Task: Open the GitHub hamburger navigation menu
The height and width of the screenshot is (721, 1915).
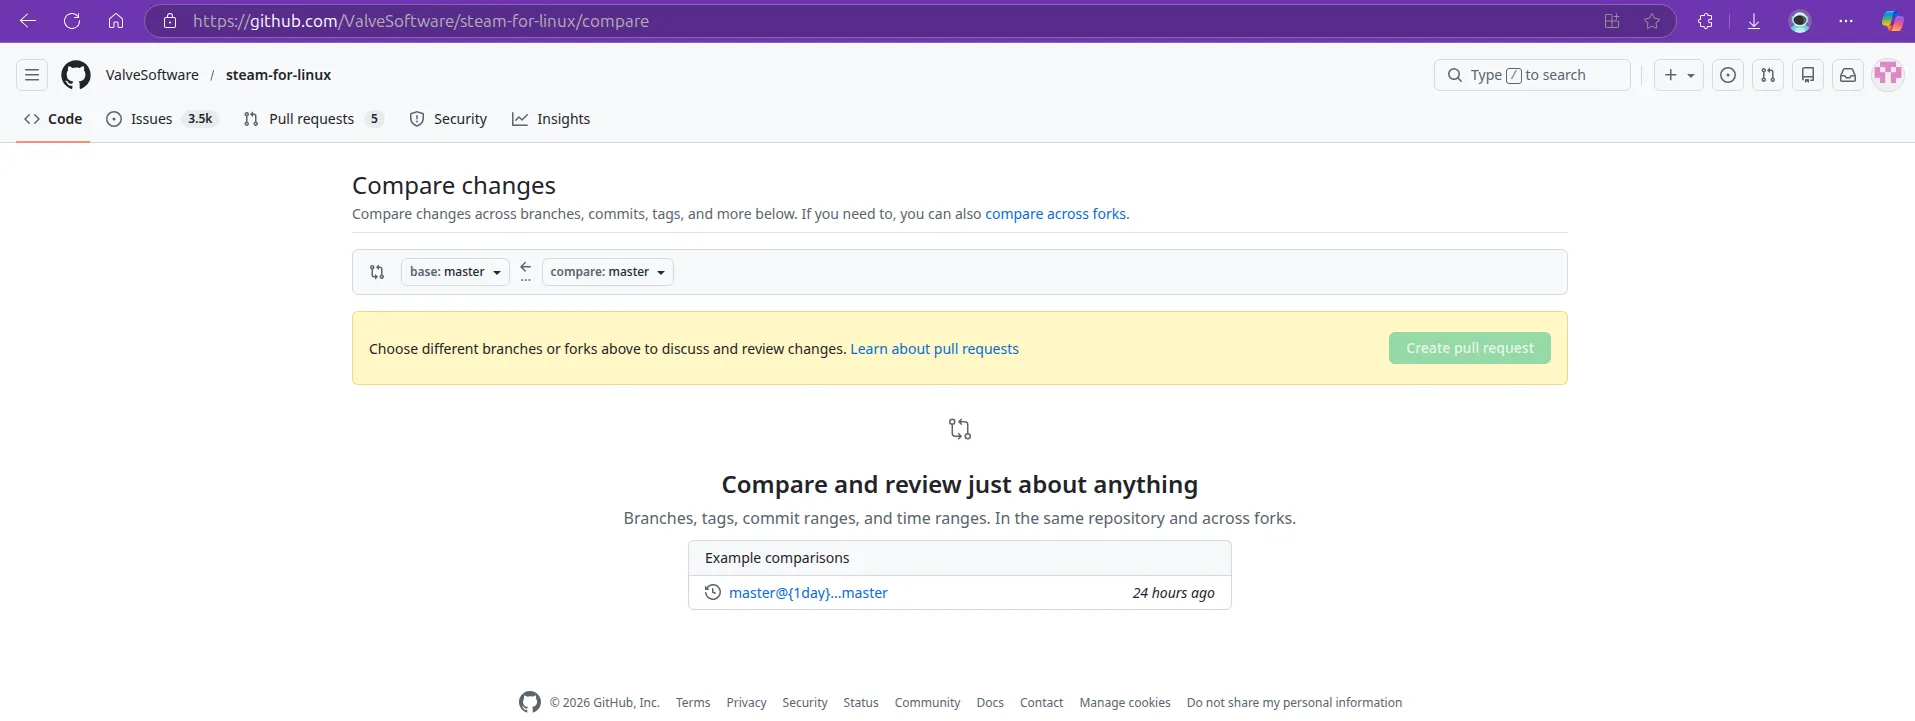Action: pyautogui.click(x=32, y=75)
